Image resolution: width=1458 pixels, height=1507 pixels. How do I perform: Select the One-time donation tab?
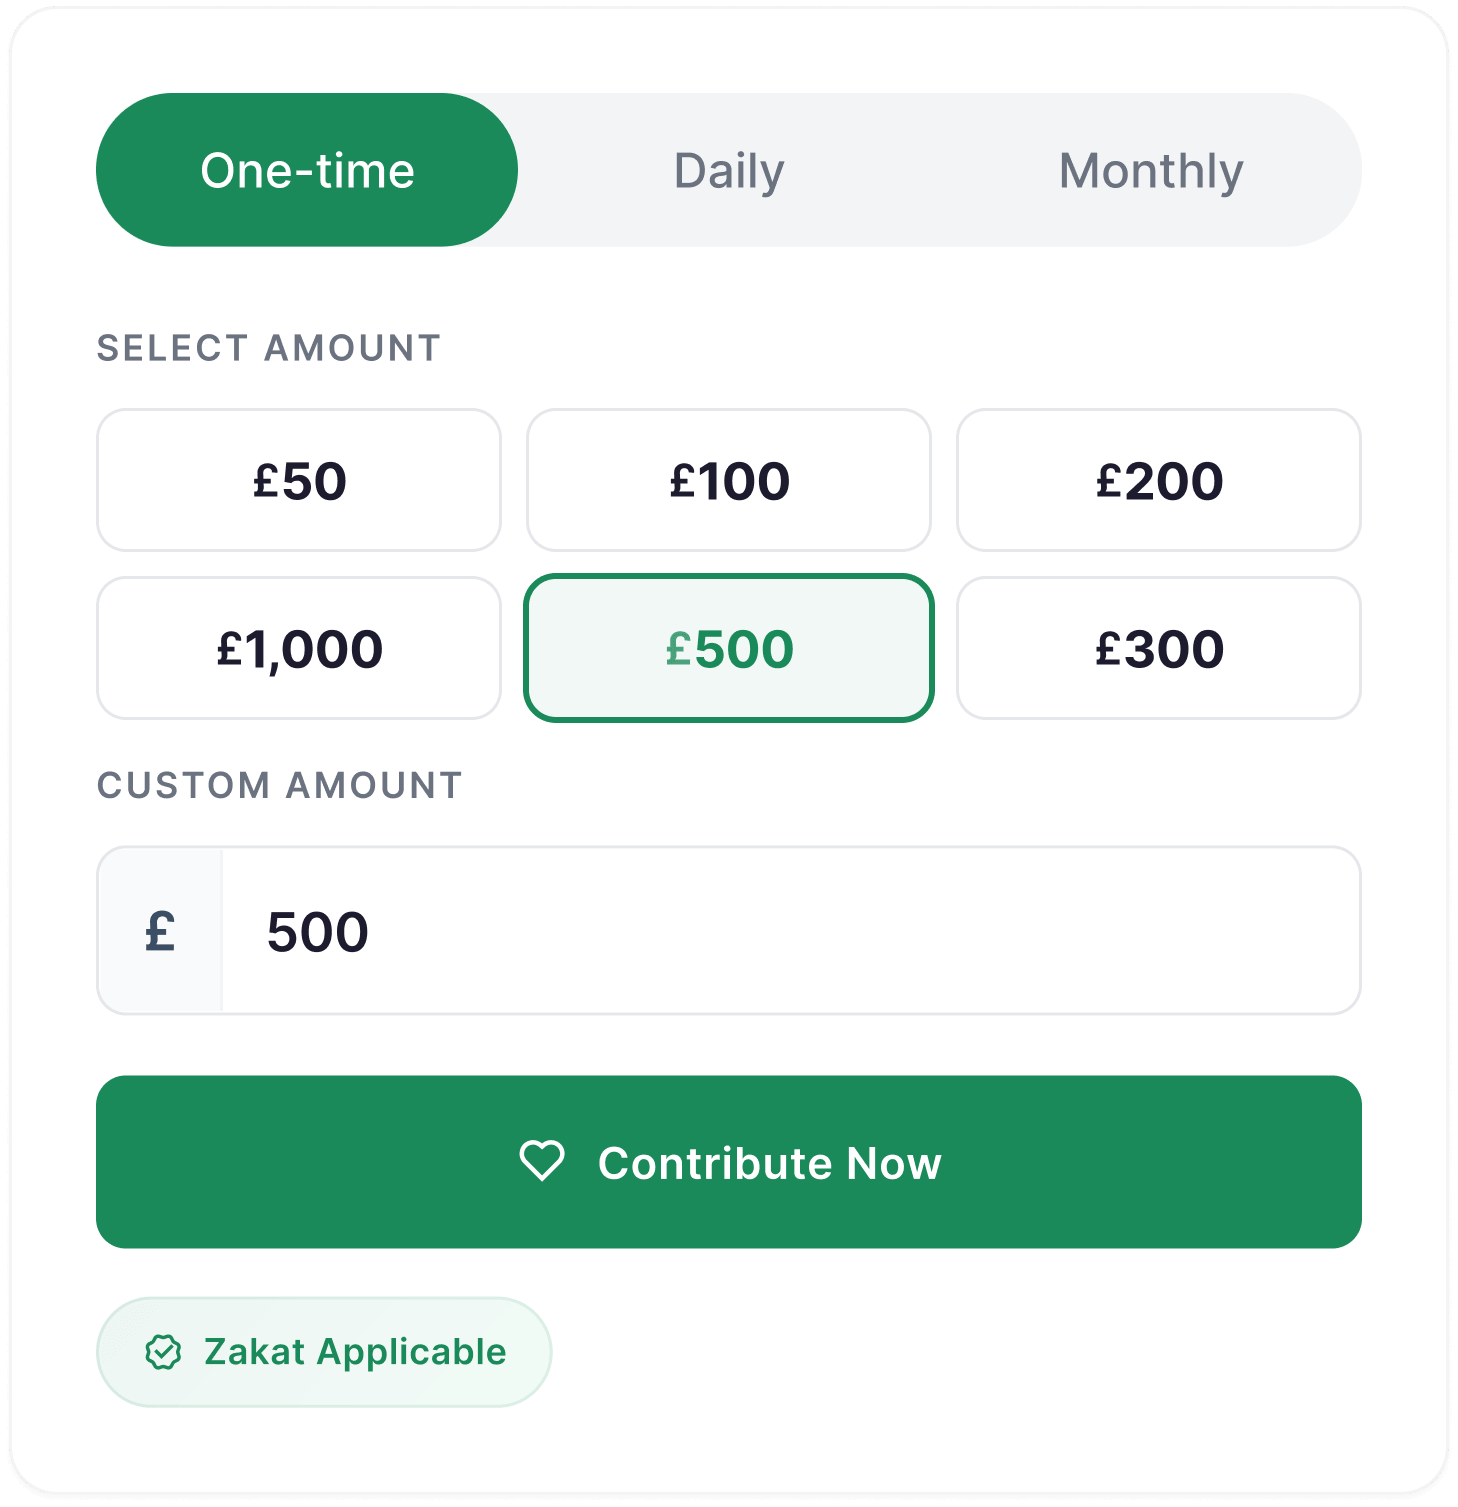click(x=306, y=169)
